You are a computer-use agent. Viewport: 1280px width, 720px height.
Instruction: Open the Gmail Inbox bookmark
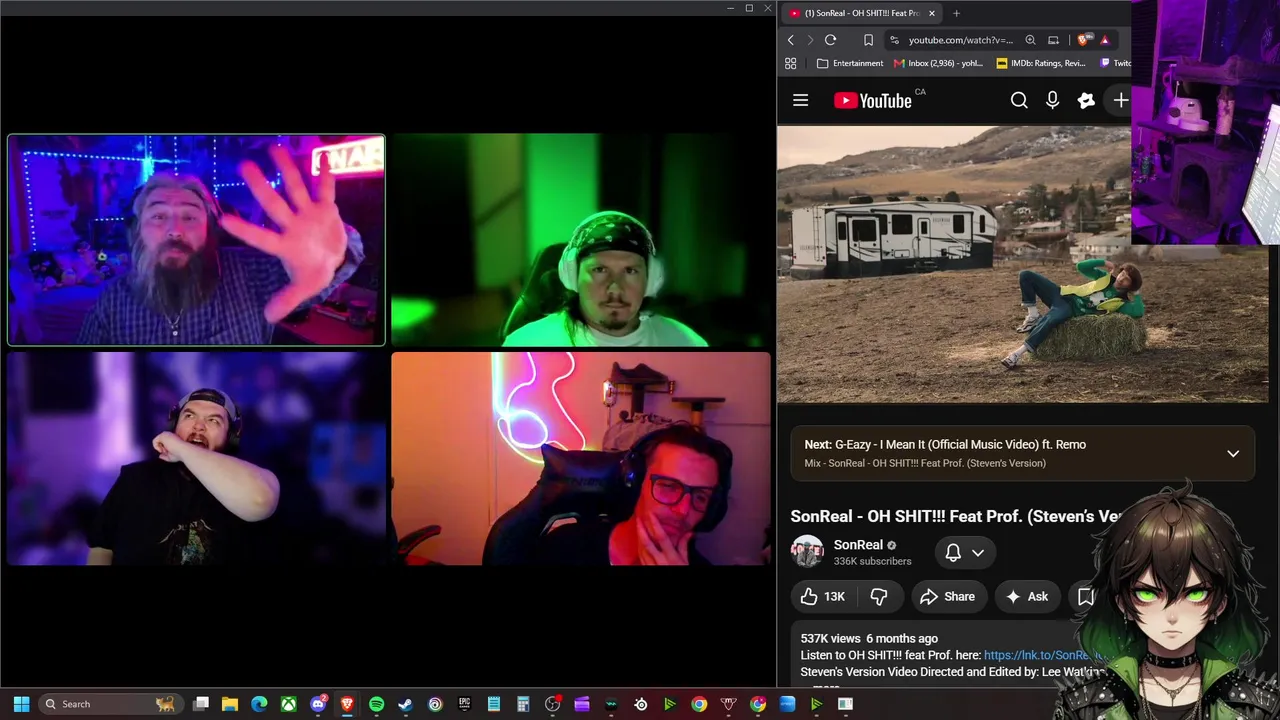click(x=938, y=63)
